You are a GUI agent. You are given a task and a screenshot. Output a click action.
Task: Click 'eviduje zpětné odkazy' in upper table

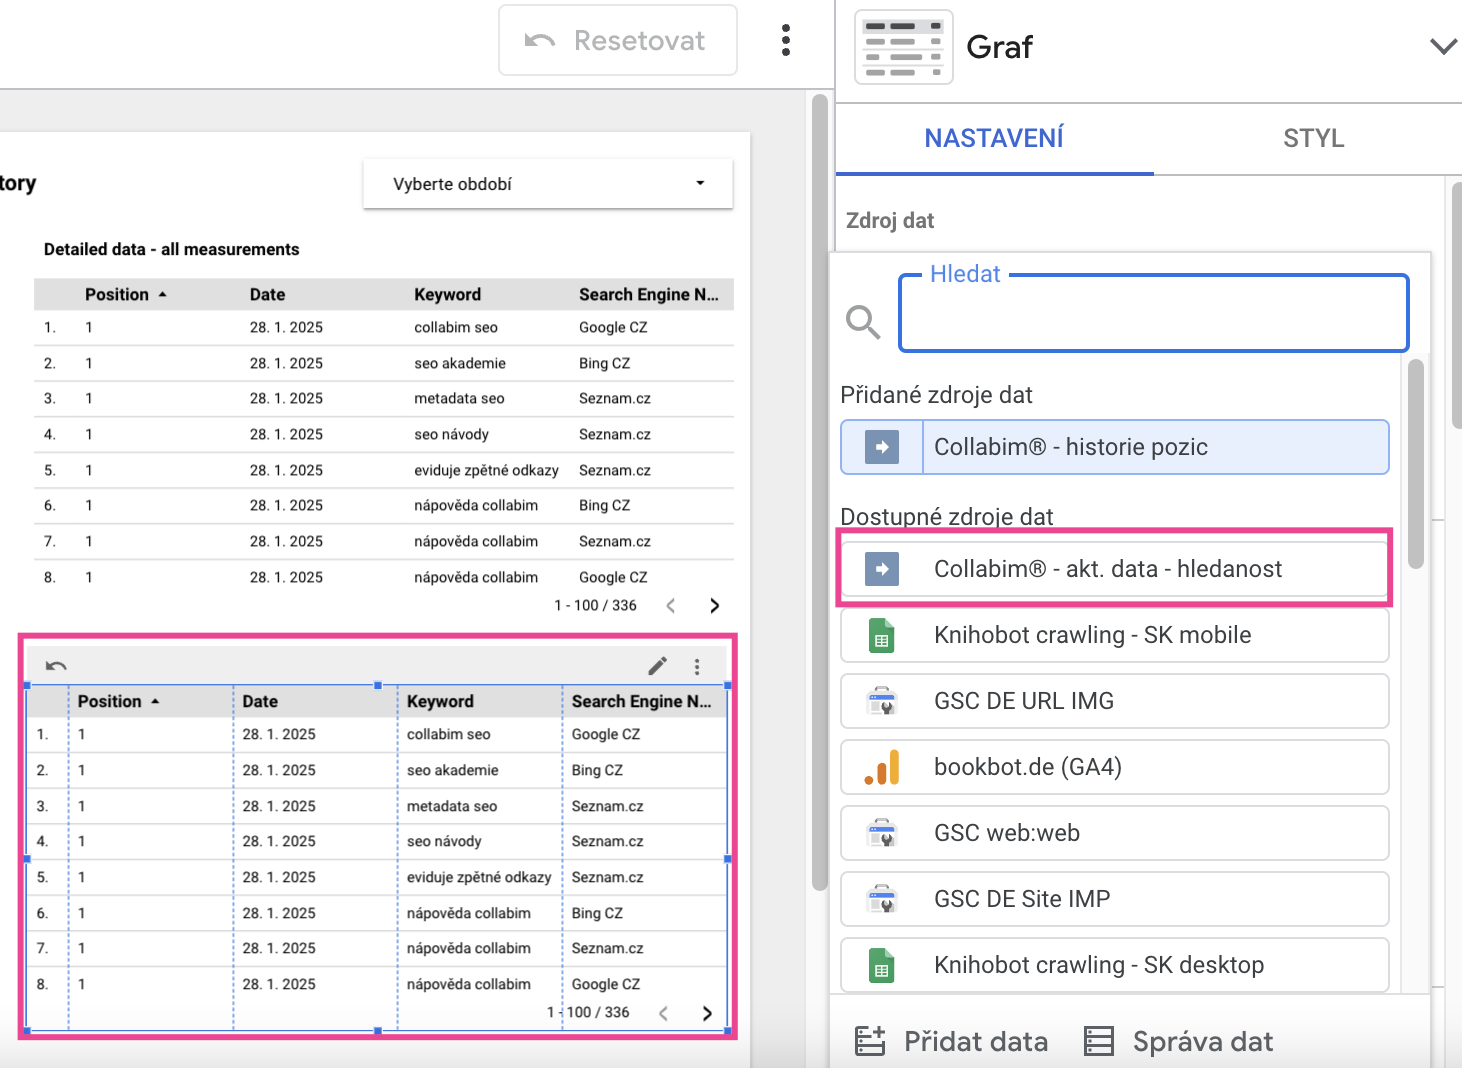click(x=486, y=470)
